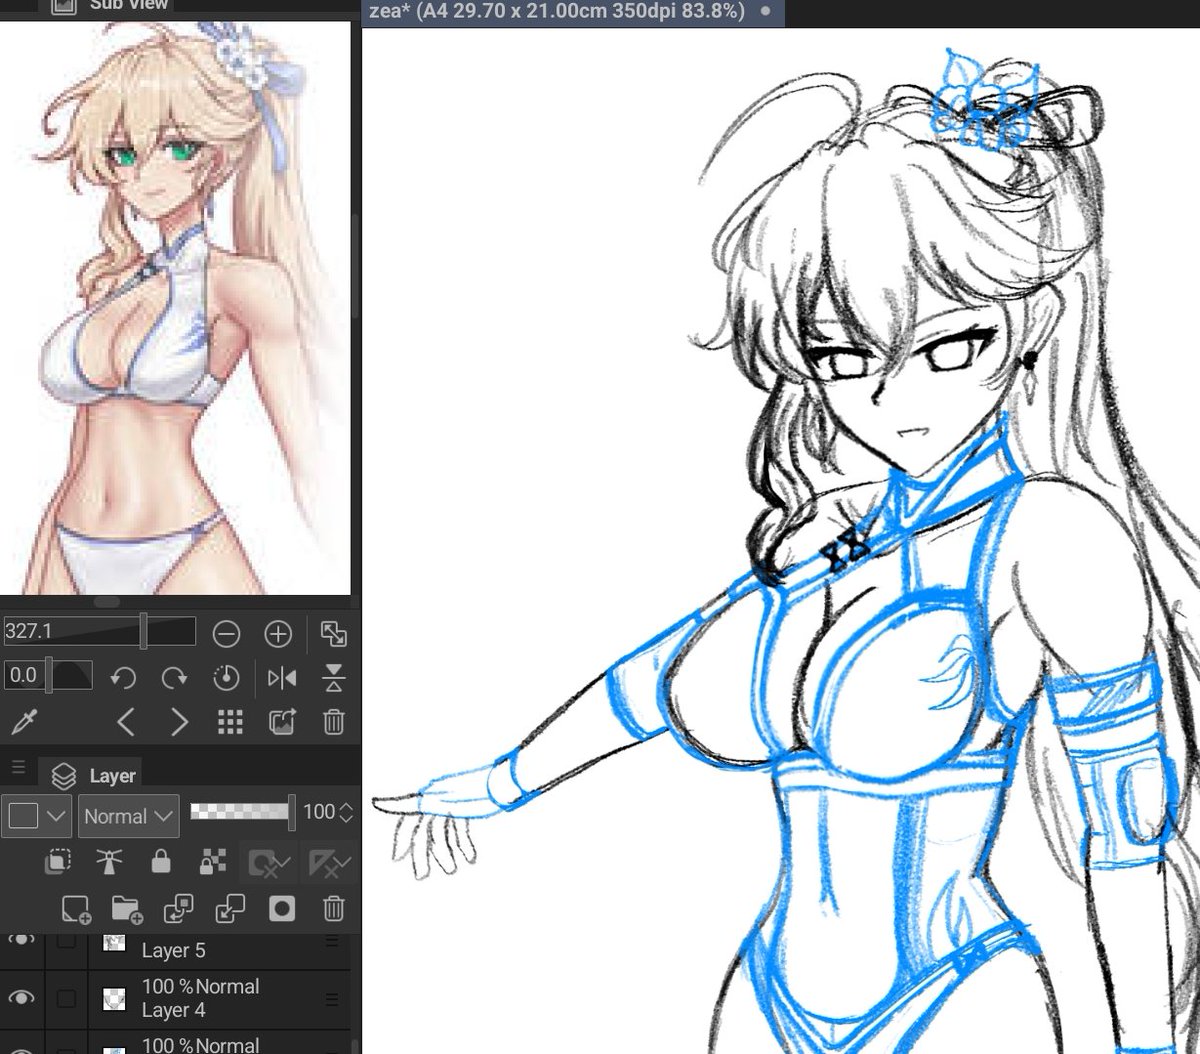Zoom in the Sub View image
This screenshot has width=1200, height=1054.
point(278,633)
